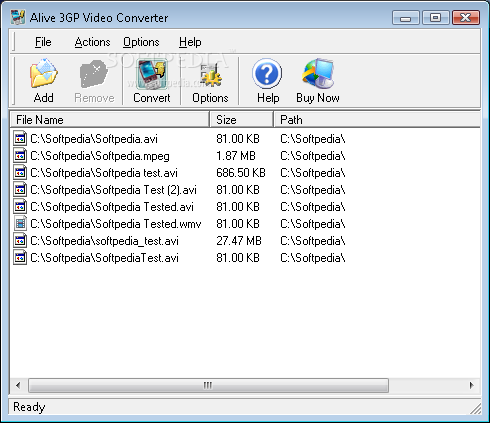The width and height of the screenshot is (490, 423).
Task: Open the Actions menu
Action: click(92, 42)
